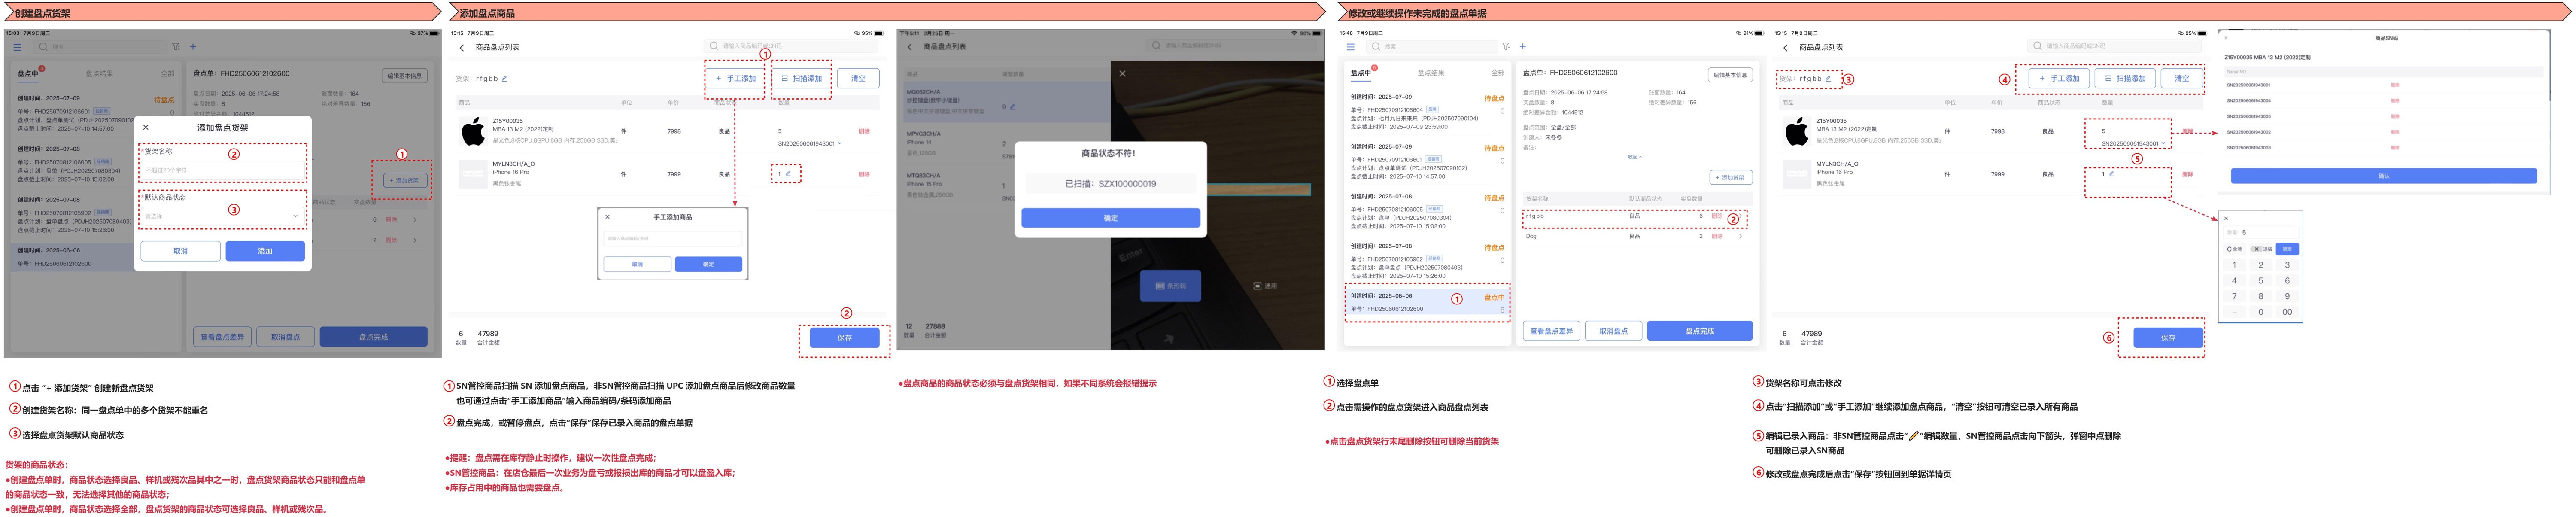2576x517 pixels.
Task: Open Dcg shelf row chevron in 15:48 screenshot
Action: click(x=1741, y=236)
